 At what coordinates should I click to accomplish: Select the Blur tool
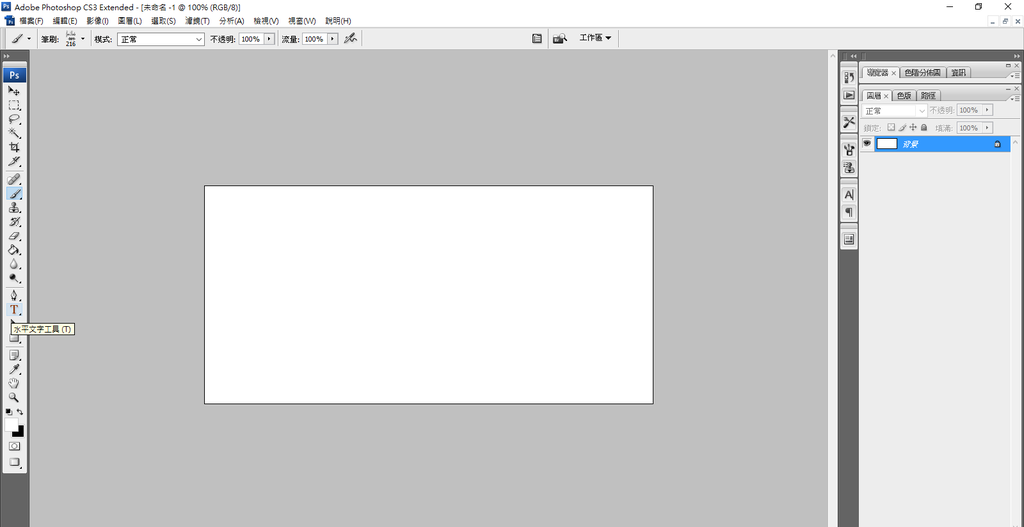tap(14, 265)
